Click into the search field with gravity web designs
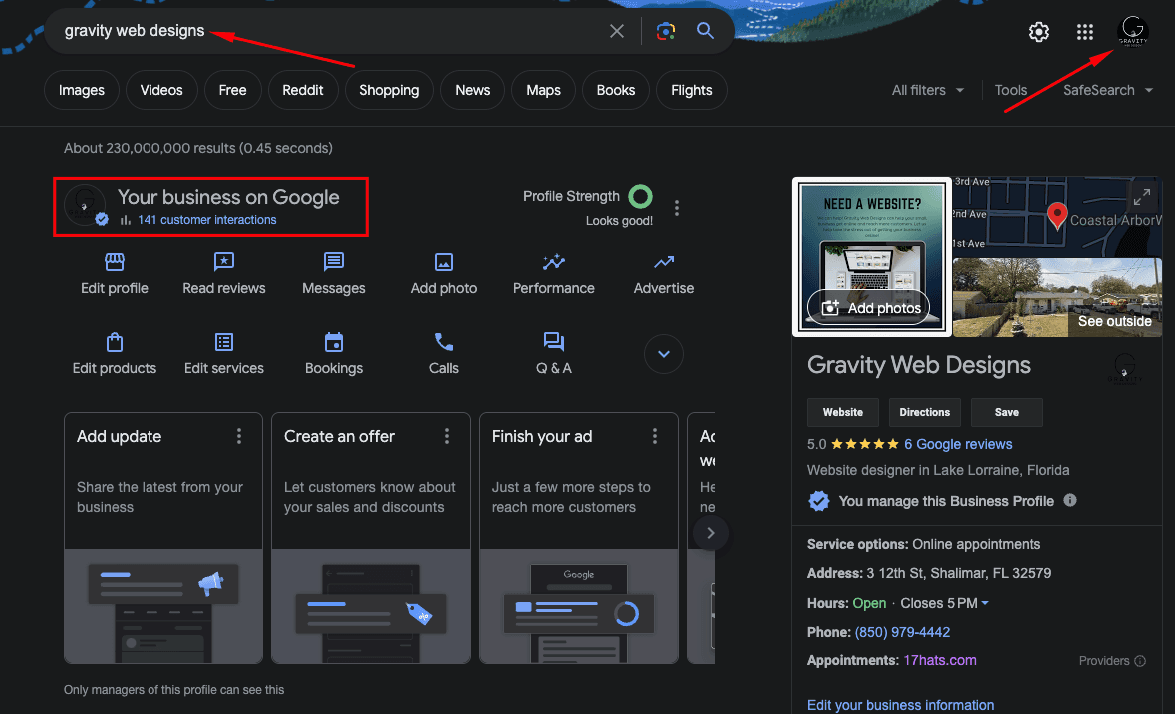Image resolution: width=1175 pixels, height=714 pixels. pos(330,31)
